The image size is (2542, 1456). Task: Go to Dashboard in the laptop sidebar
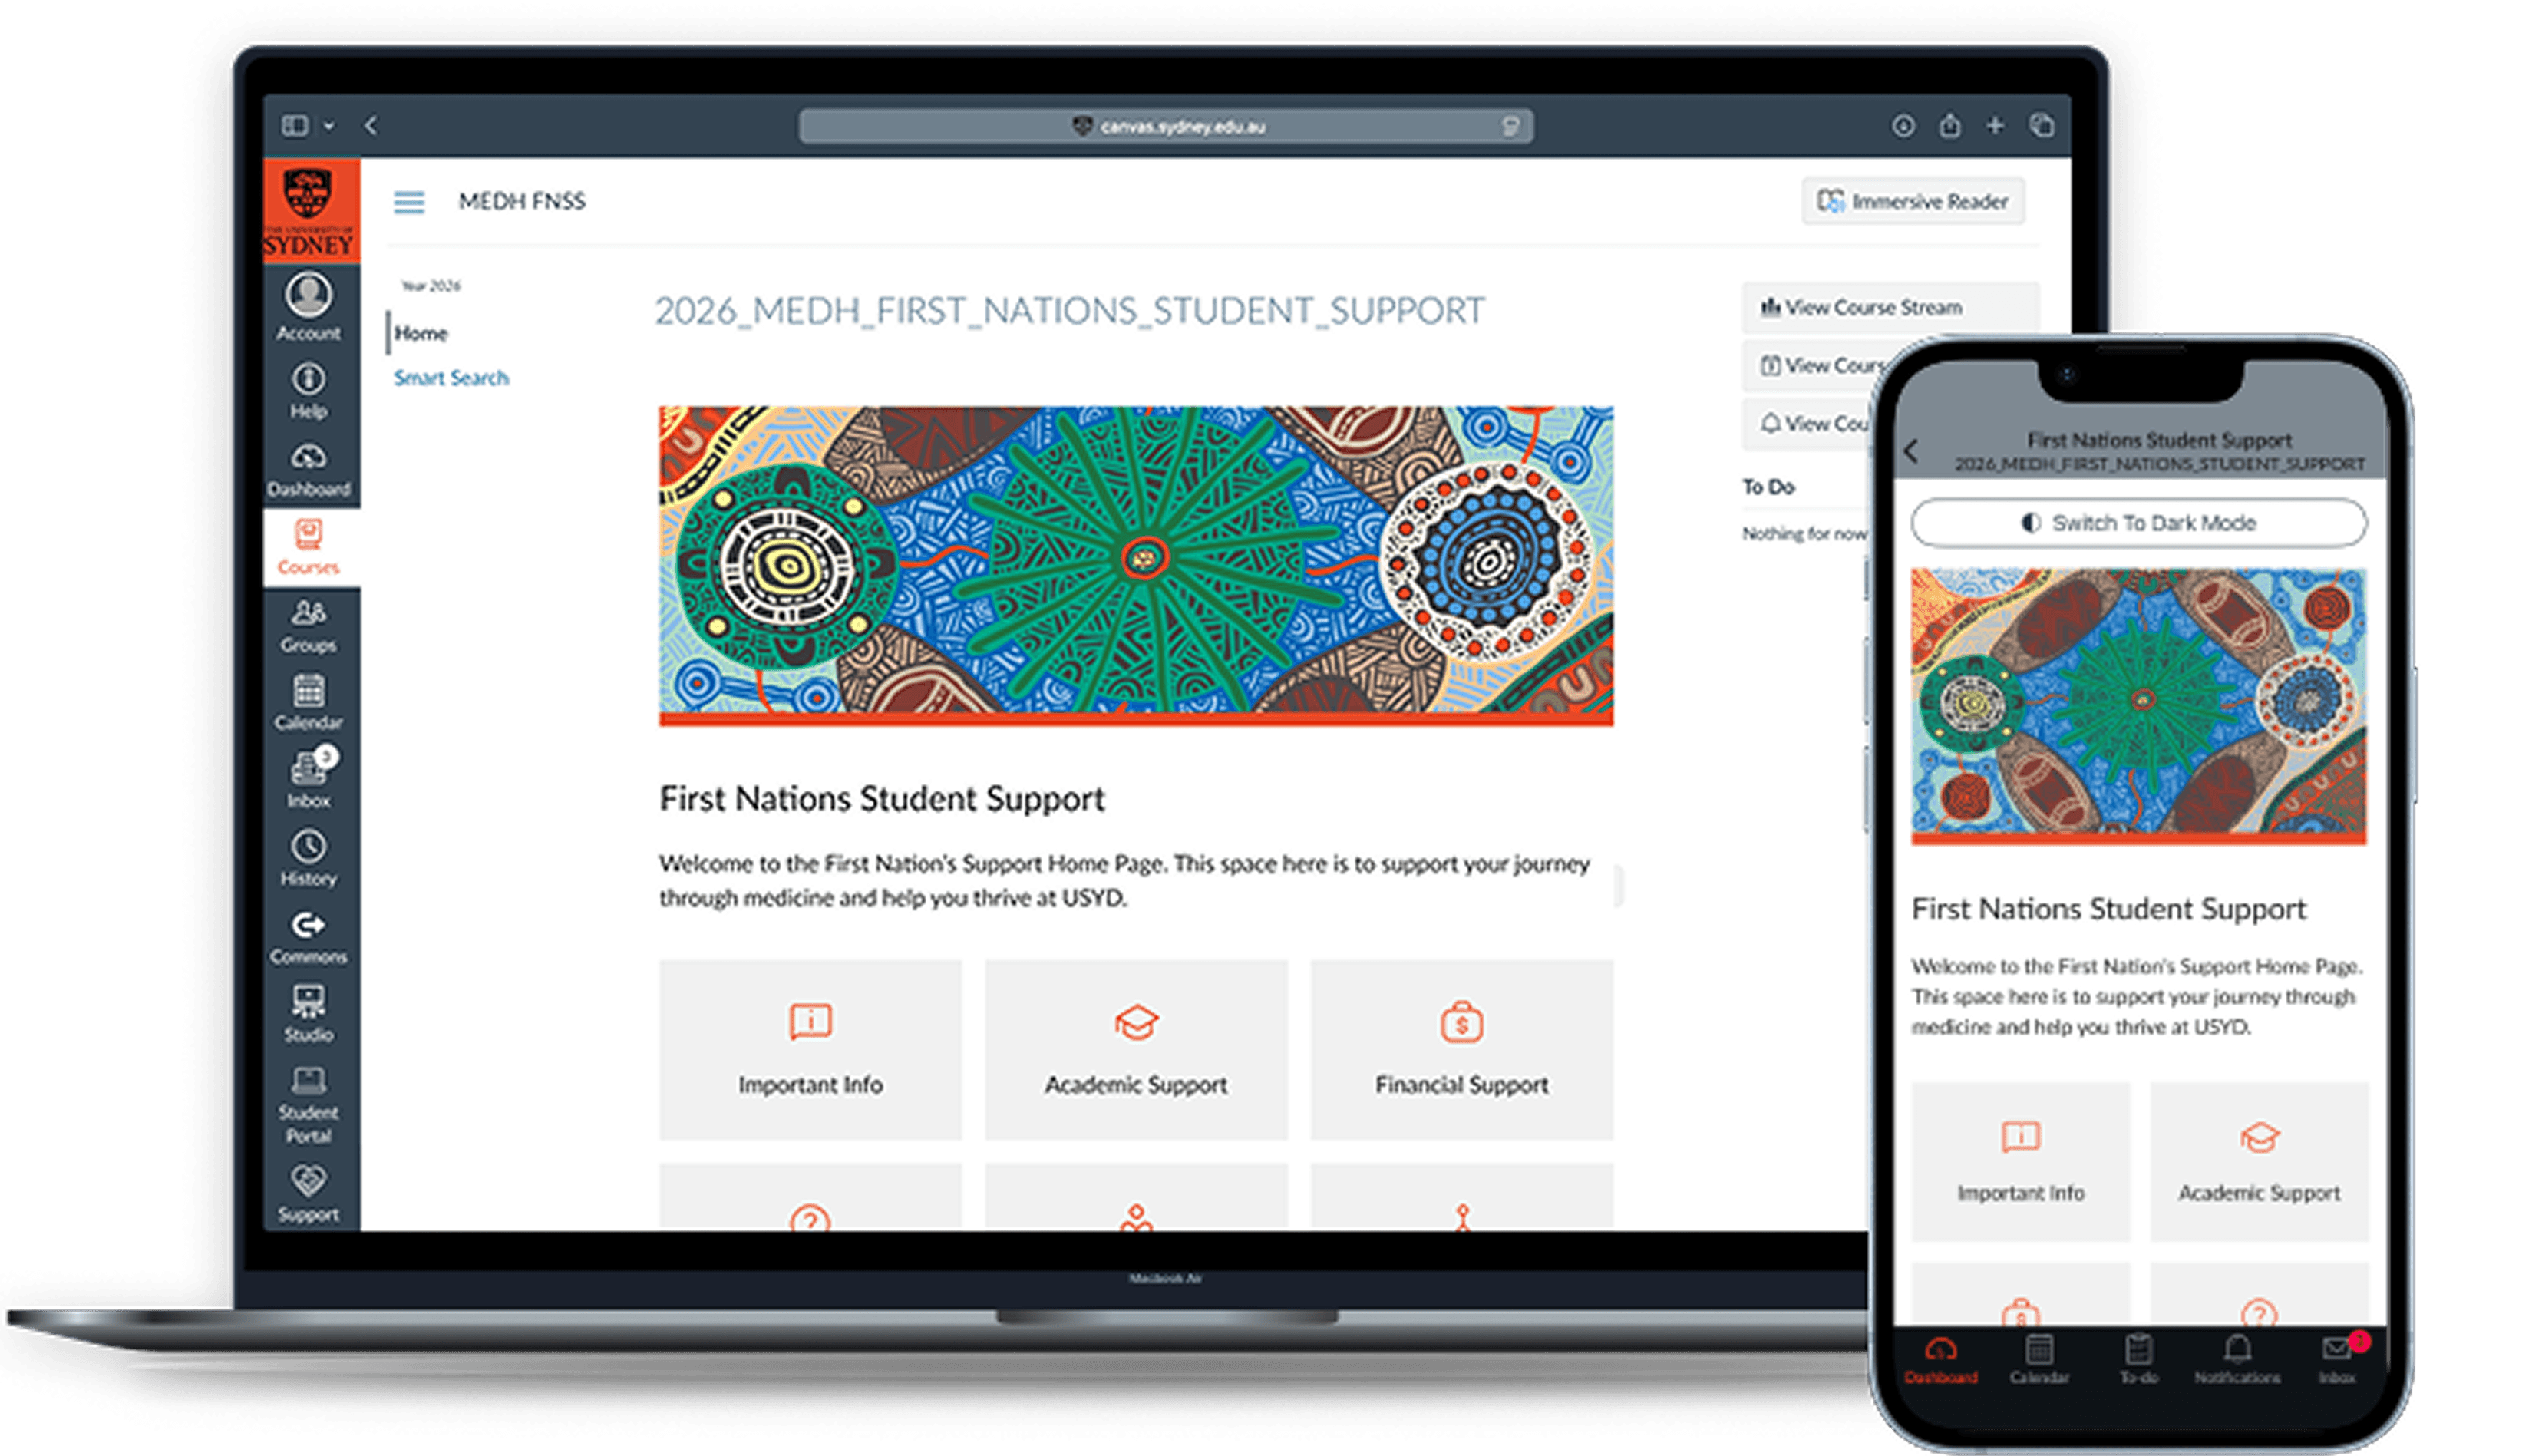point(308,469)
